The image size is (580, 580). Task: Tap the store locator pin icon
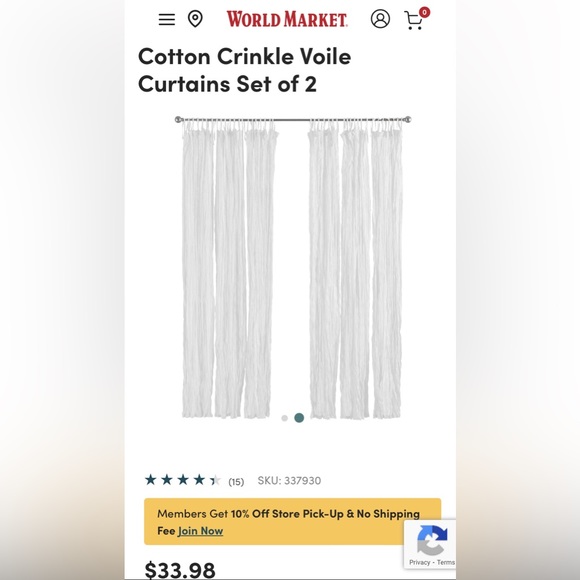[x=195, y=19]
